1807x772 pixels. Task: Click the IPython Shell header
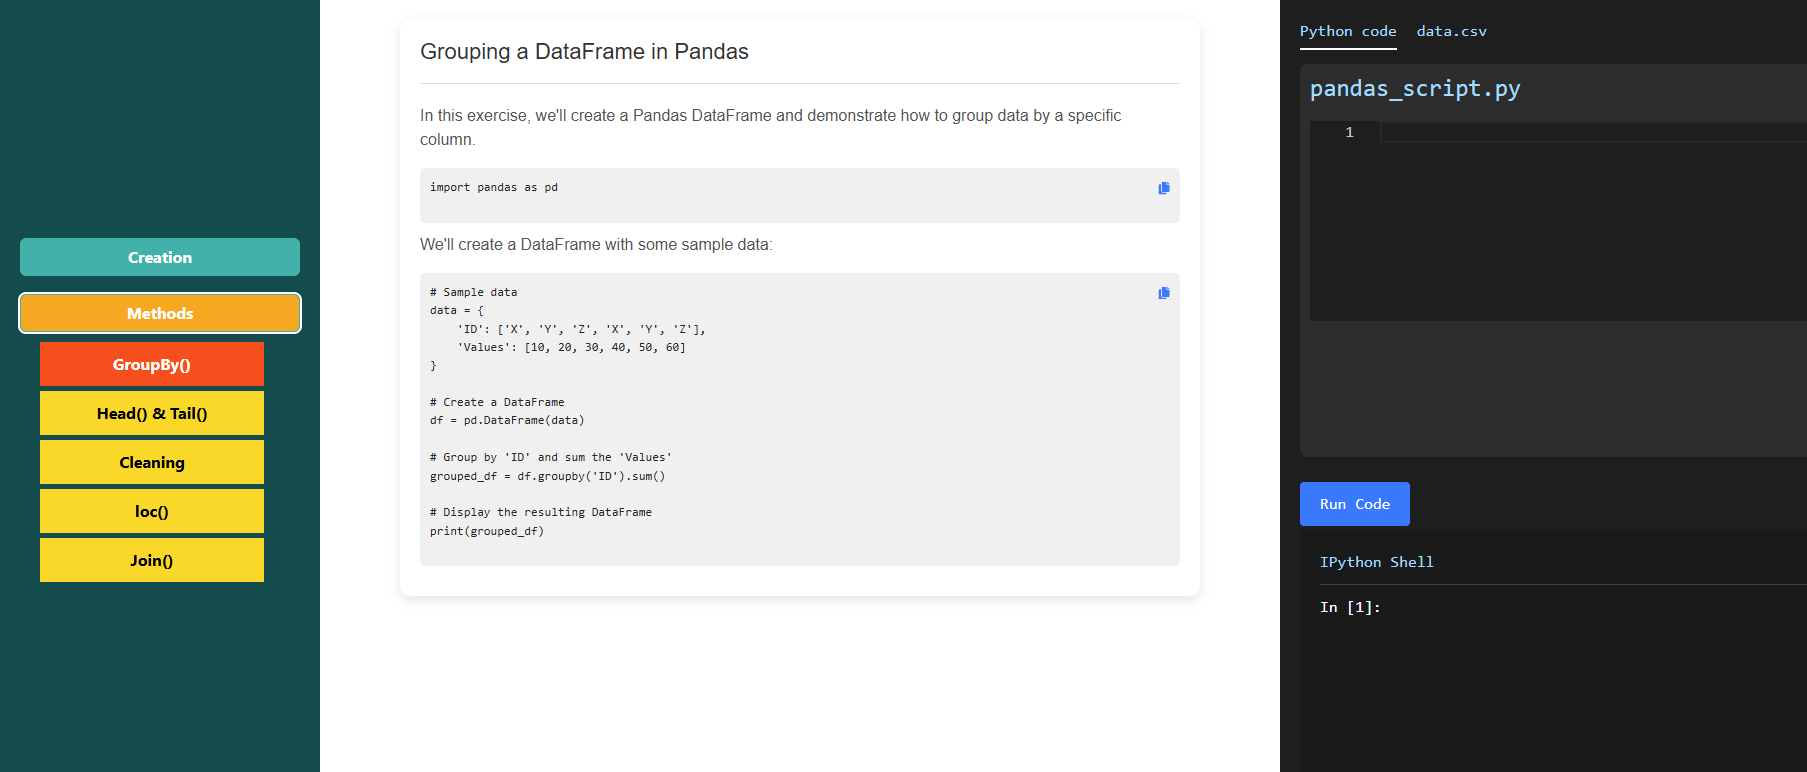coord(1377,562)
